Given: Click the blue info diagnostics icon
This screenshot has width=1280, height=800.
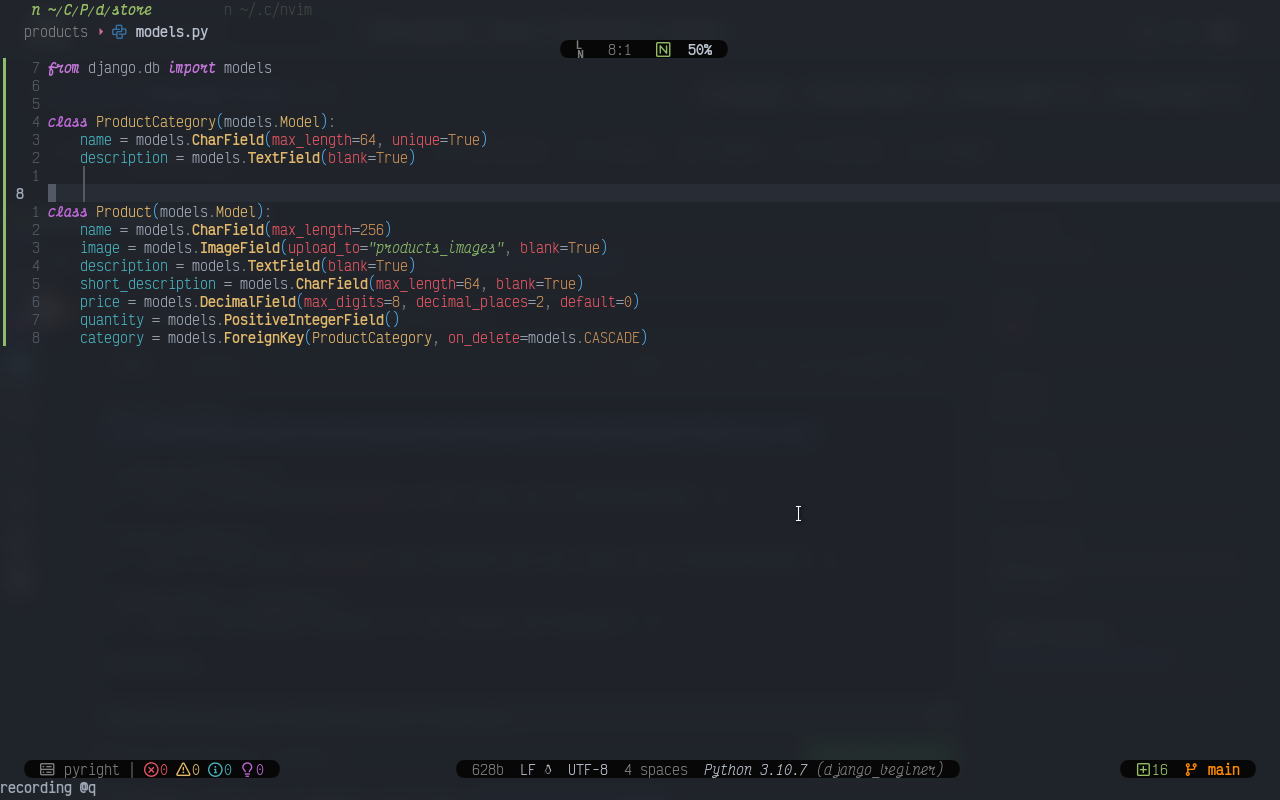Looking at the screenshot, I should pos(218,769).
